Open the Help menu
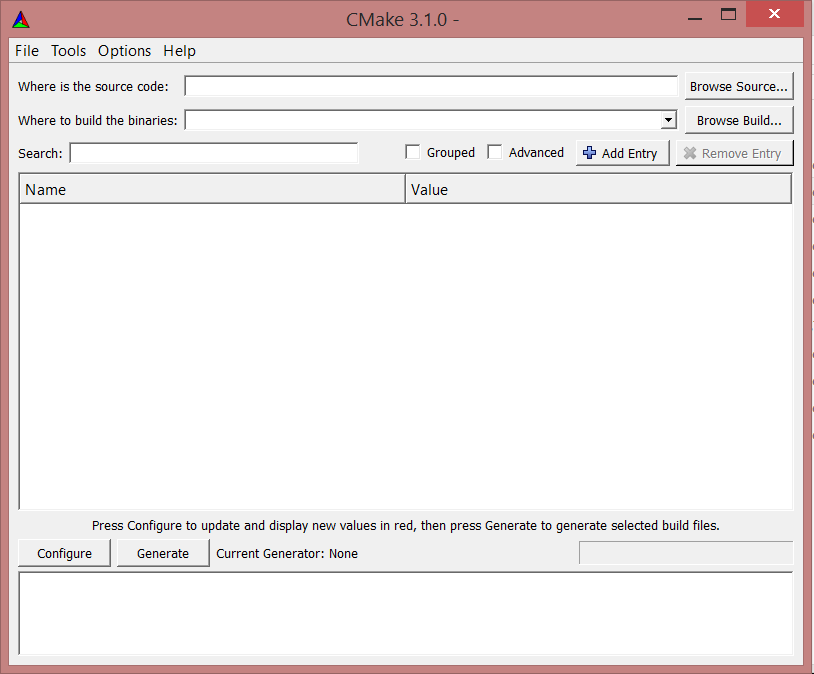The image size is (814, 674). pyautogui.click(x=180, y=51)
